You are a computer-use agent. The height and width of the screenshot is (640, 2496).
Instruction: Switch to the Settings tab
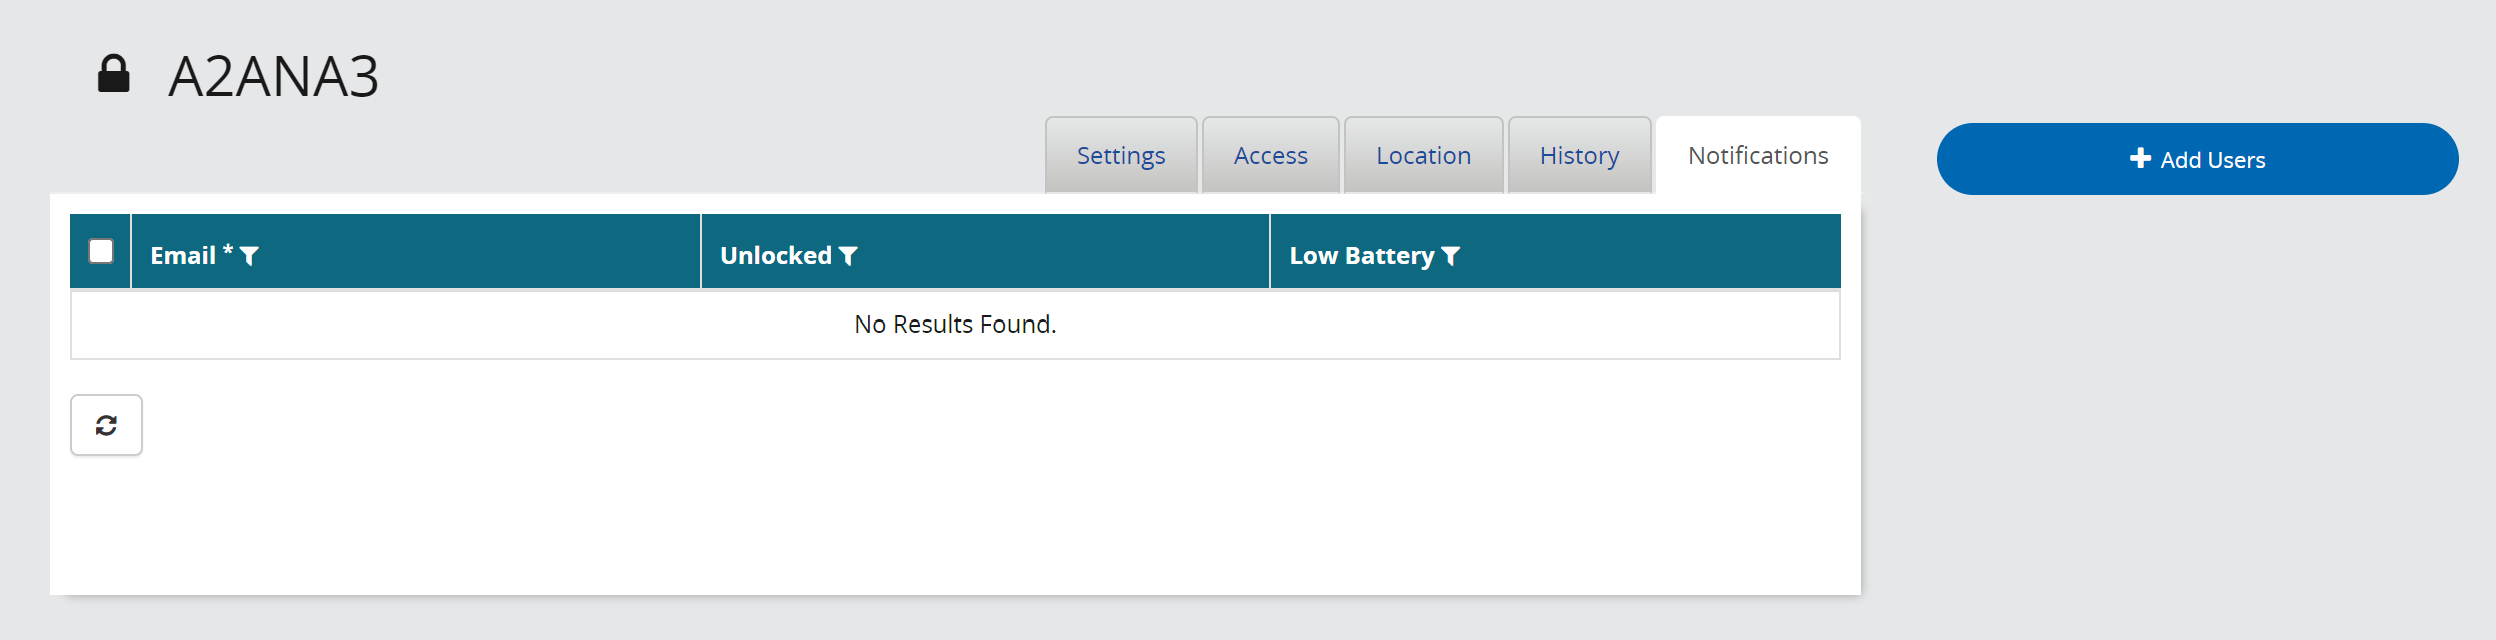(x=1121, y=156)
